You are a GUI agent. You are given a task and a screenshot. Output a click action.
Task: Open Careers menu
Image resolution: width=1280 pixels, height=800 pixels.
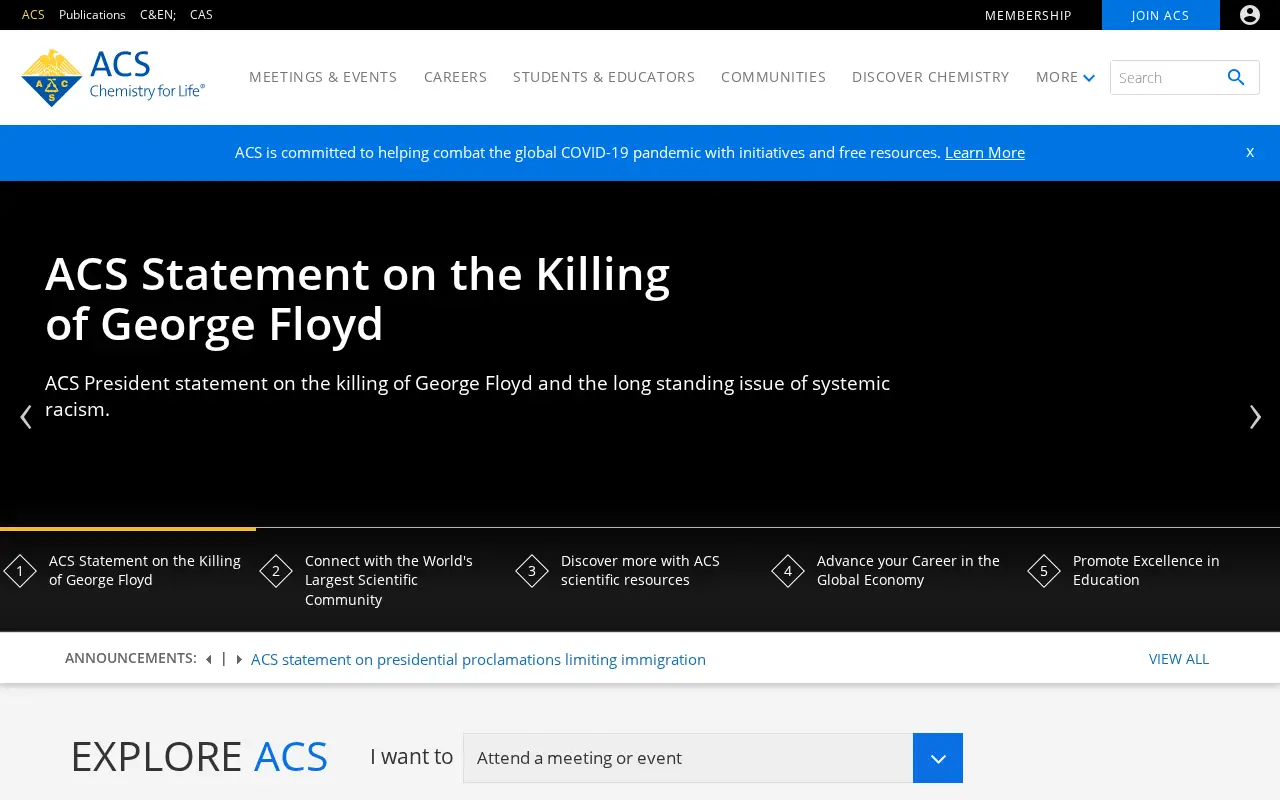pos(455,77)
